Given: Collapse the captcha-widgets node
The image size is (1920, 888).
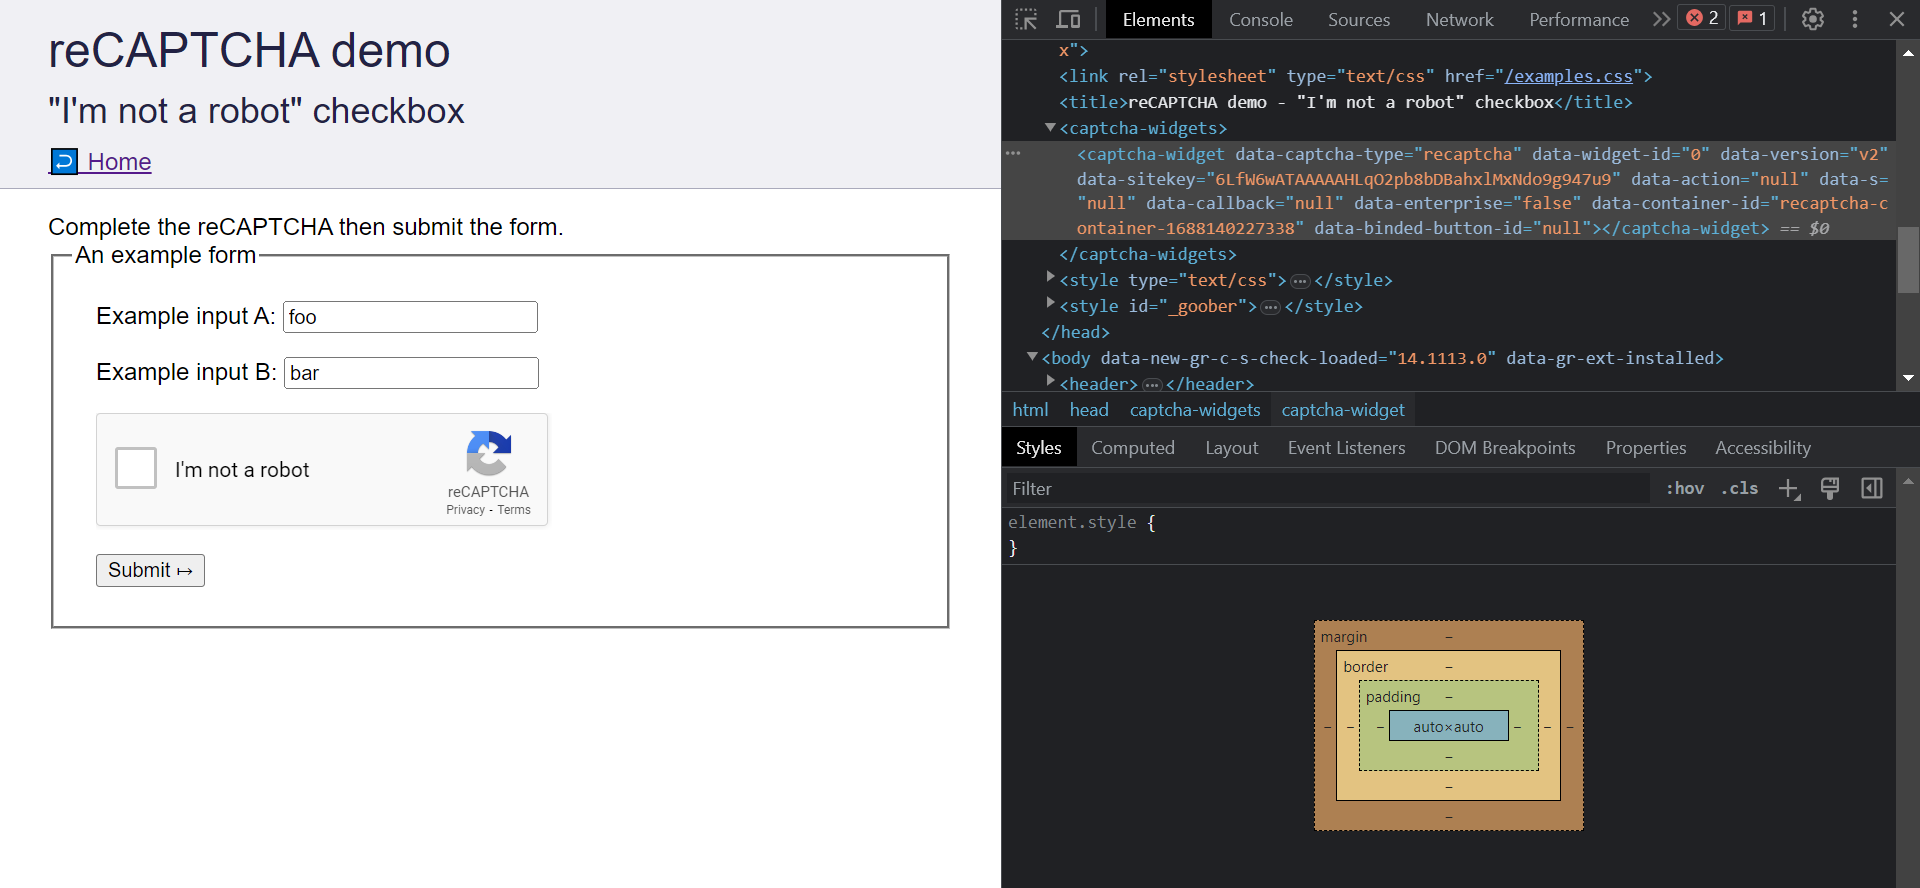Looking at the screenshot, I should [1050, 128].
